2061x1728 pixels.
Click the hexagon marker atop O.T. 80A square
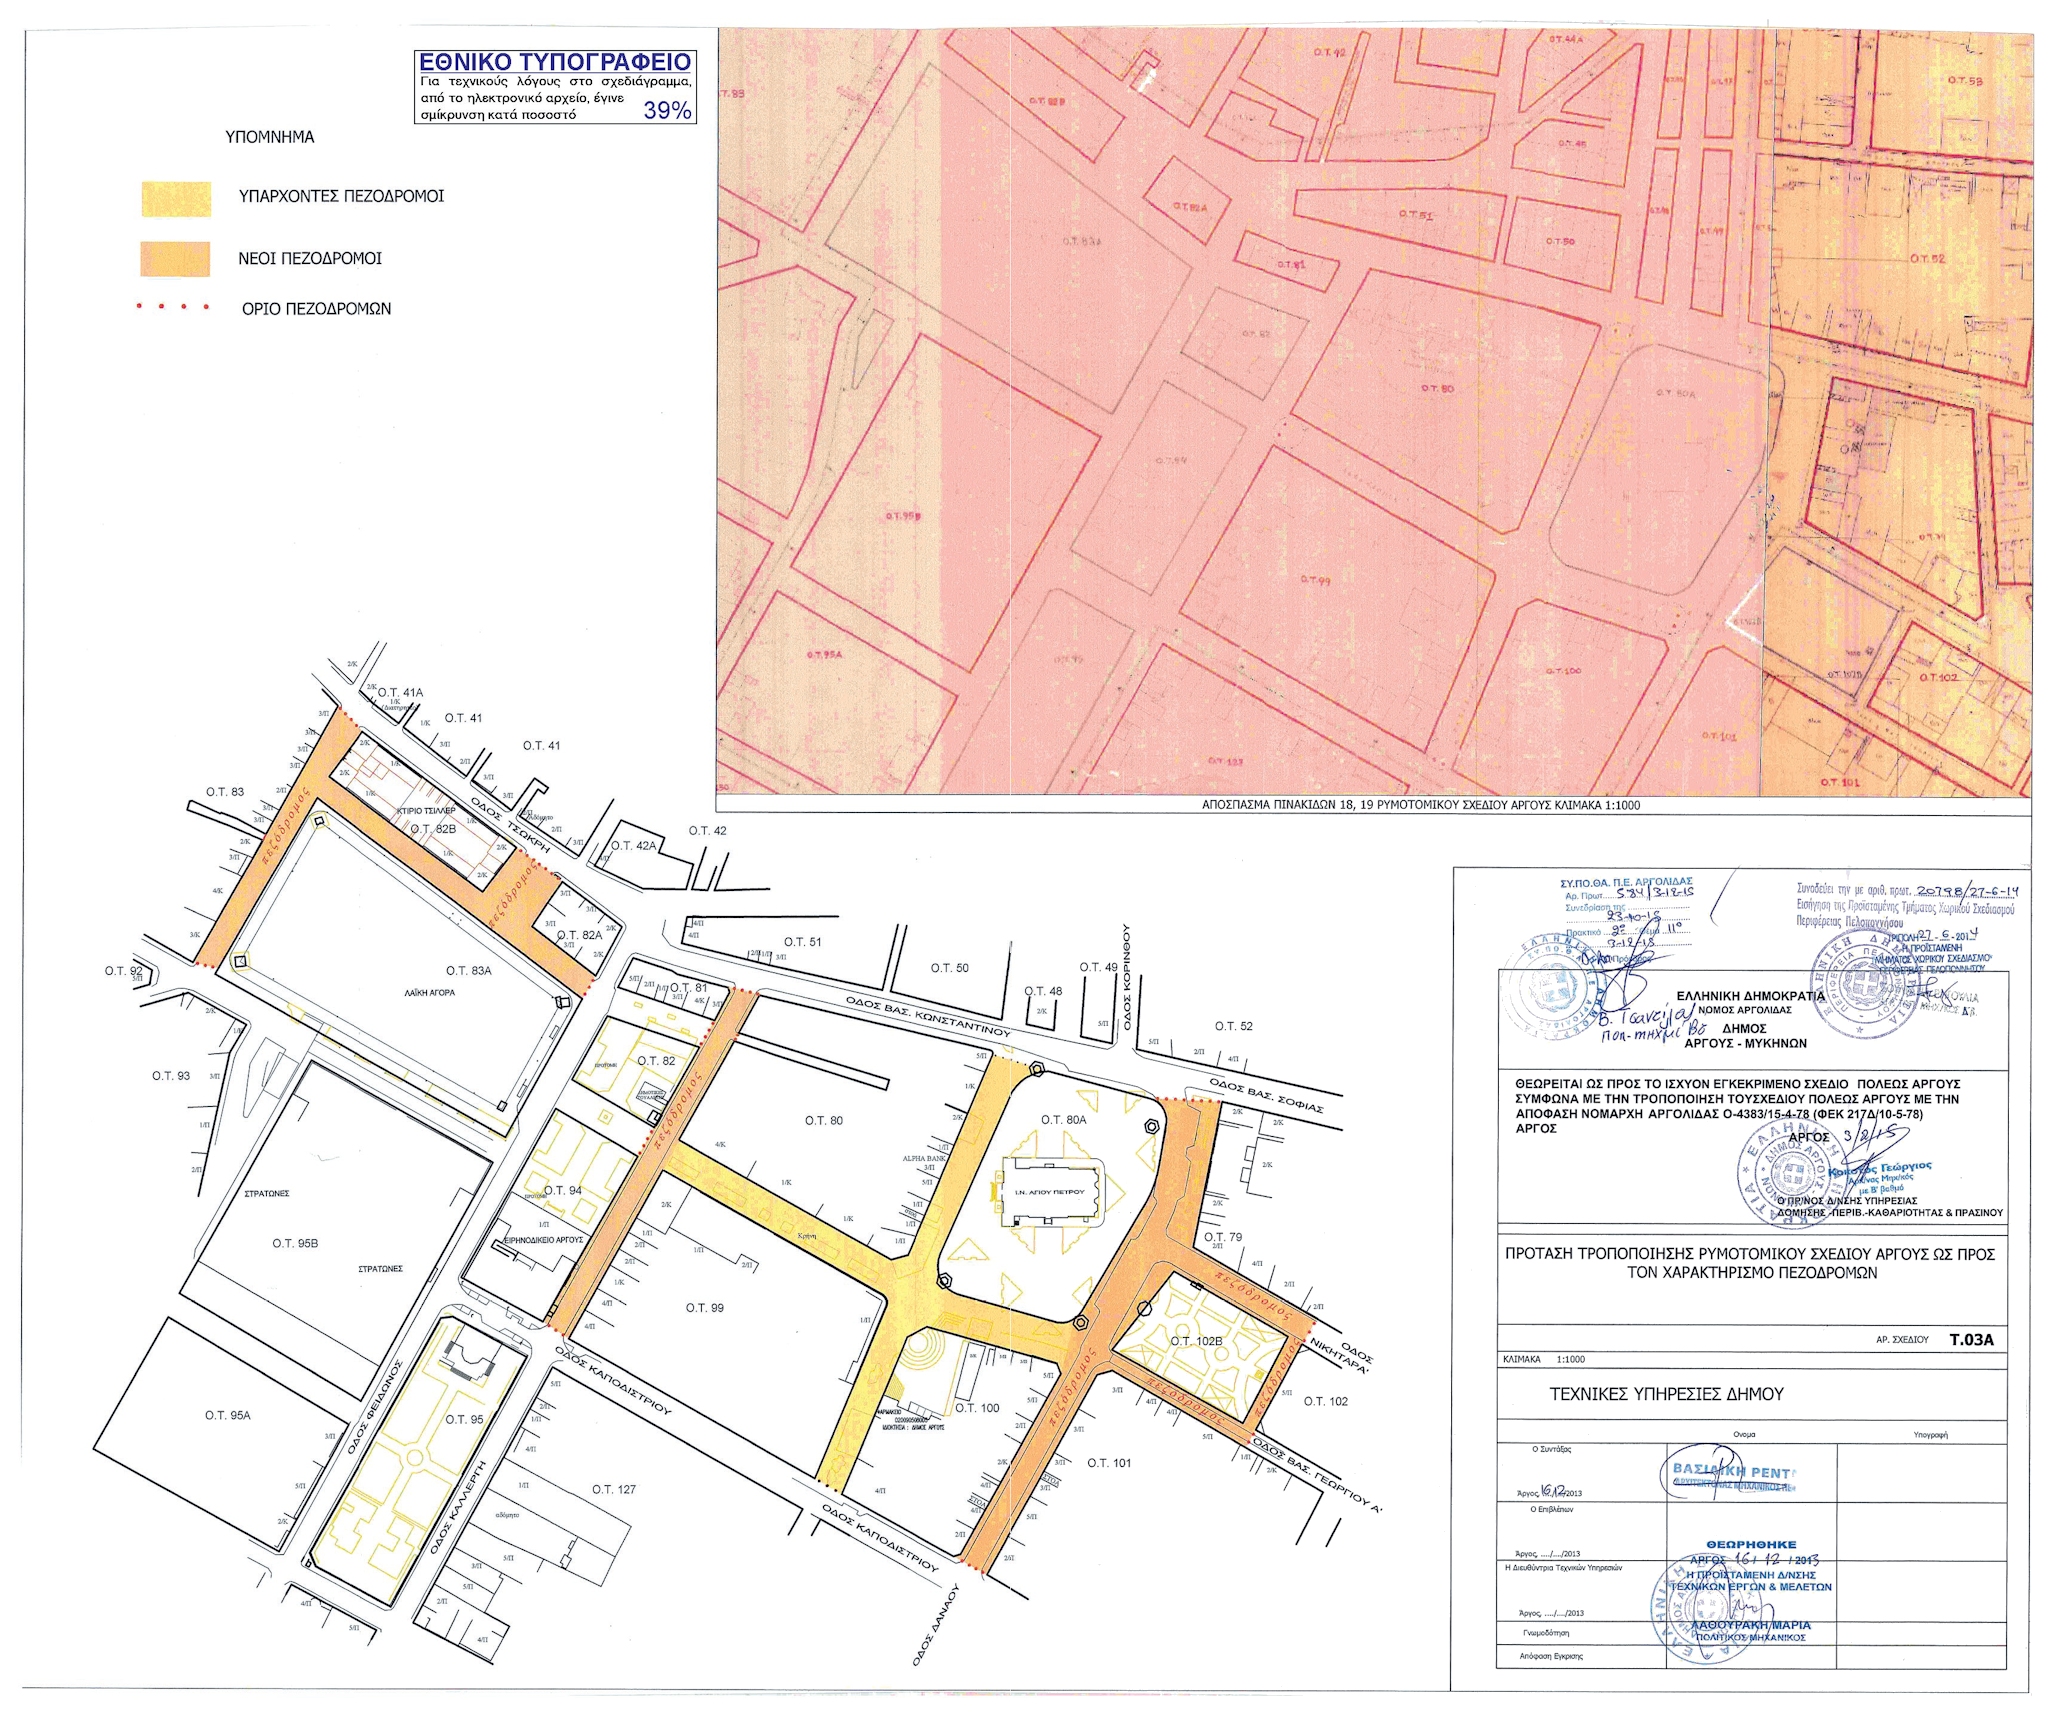pyautogui.click(x=1037, y=1068)
